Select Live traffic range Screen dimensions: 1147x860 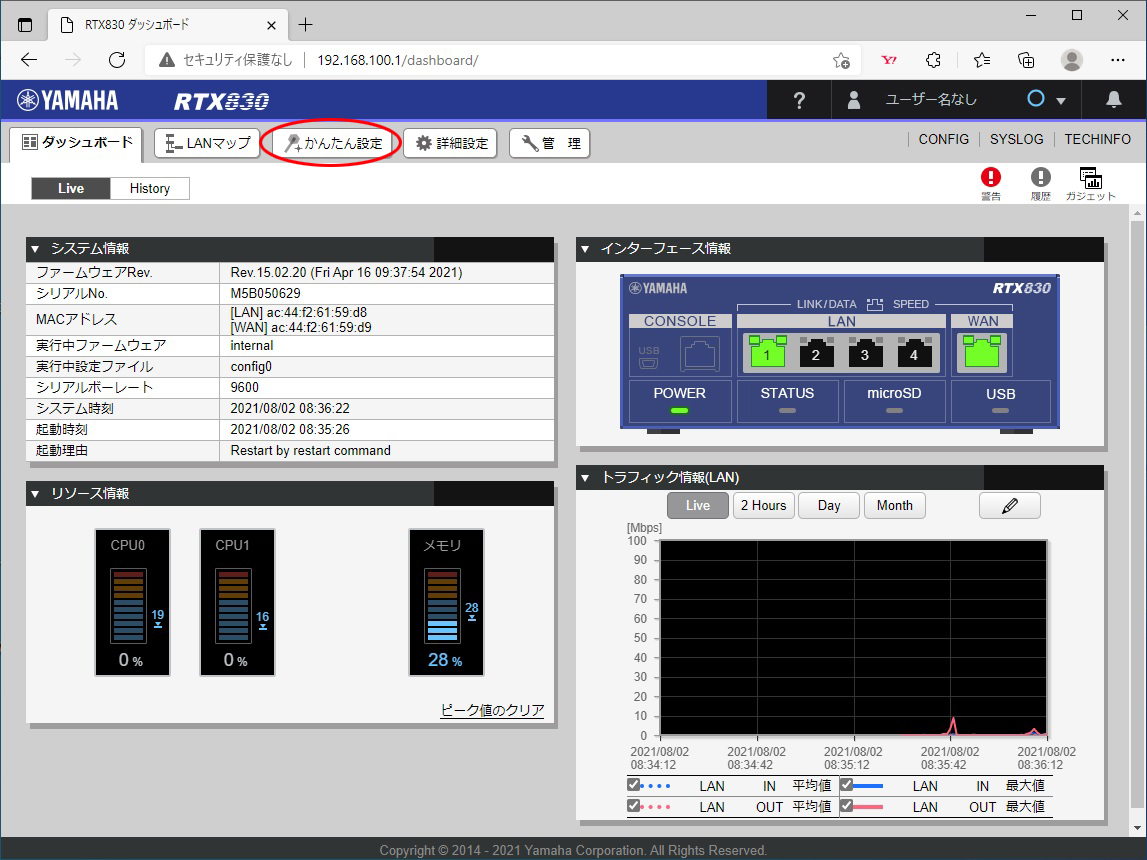698,505
